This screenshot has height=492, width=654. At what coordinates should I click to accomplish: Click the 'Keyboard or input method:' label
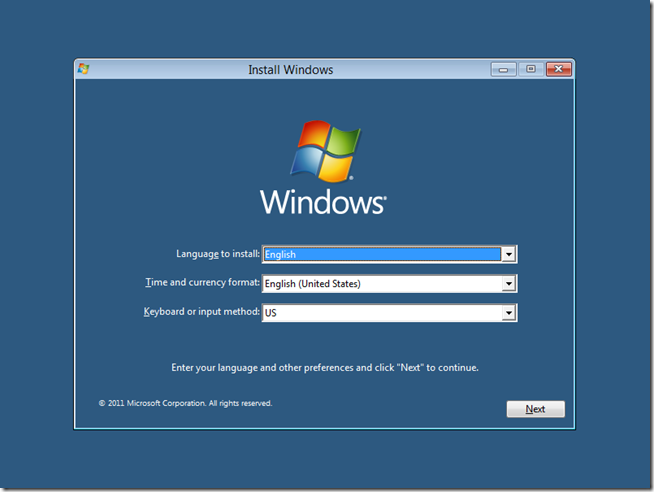click(201, 312)
